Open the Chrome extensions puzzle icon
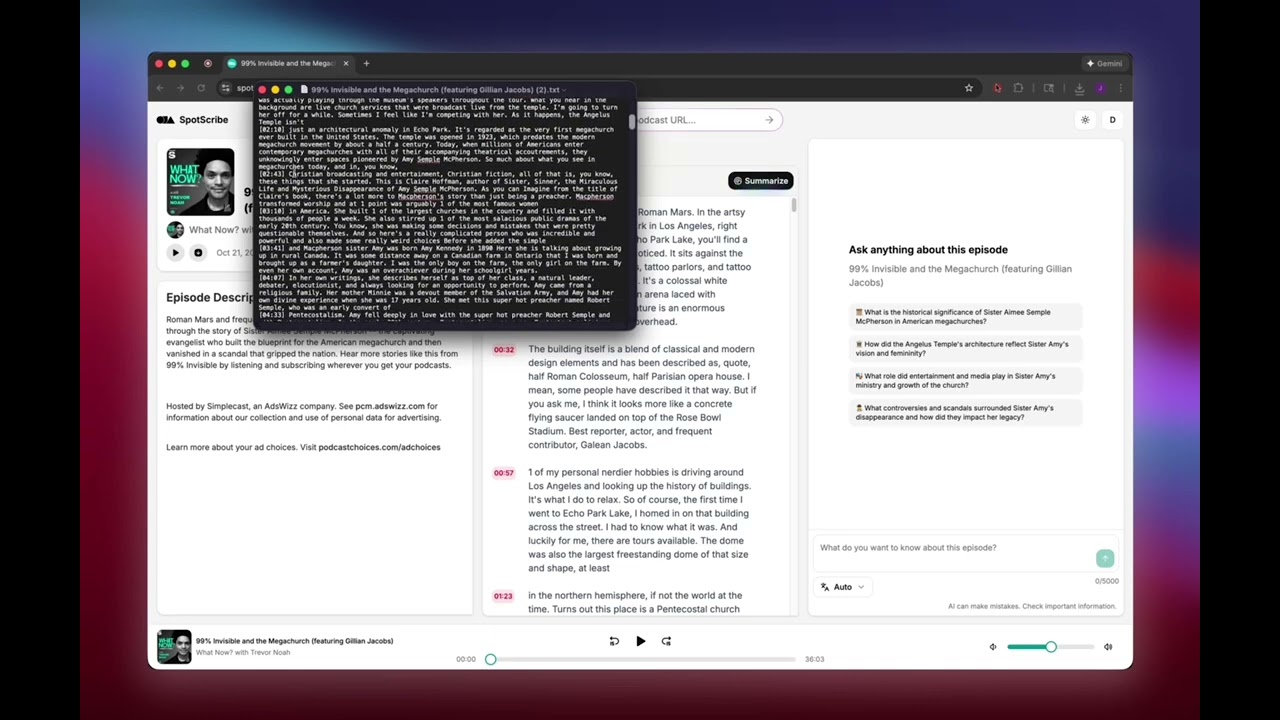The image size is (1280, 720). (x=1018, y=88)
